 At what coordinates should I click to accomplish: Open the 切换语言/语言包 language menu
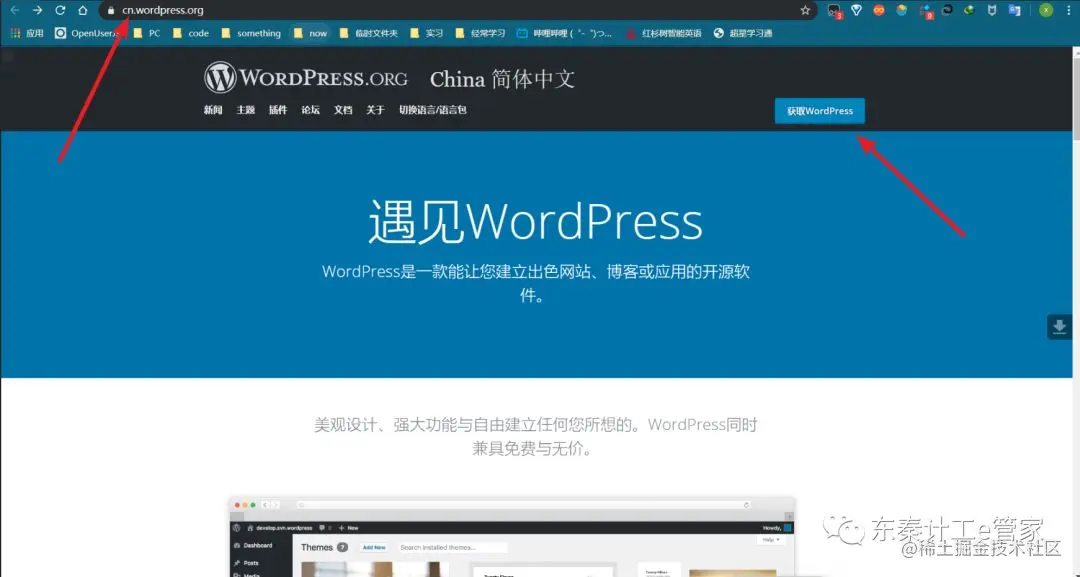(x=436, y=110)
